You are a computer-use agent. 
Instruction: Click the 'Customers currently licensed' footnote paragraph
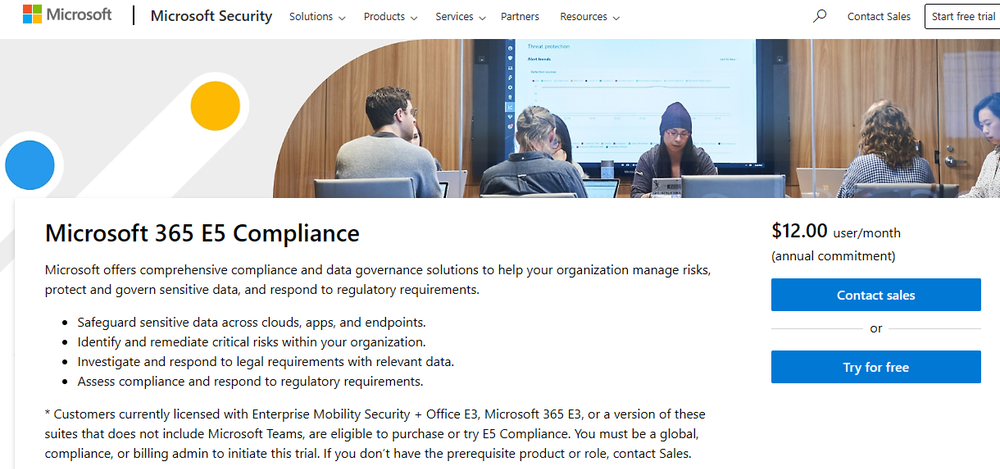click(375, 435)
